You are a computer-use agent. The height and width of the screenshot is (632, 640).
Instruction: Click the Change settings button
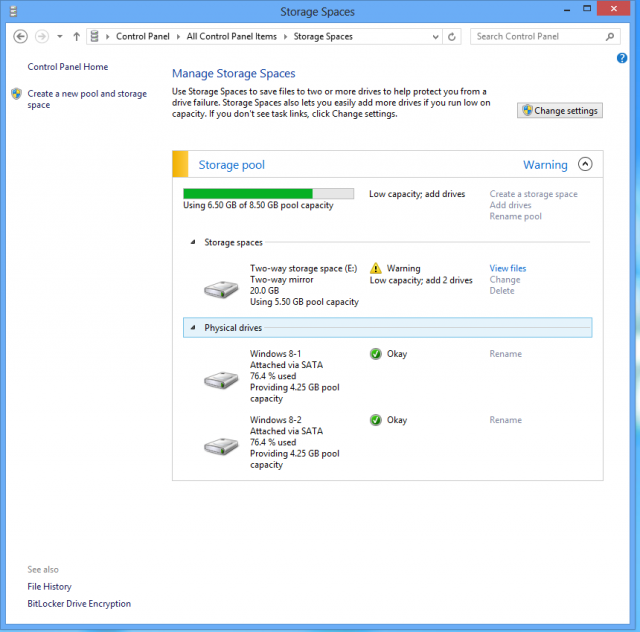560,110
